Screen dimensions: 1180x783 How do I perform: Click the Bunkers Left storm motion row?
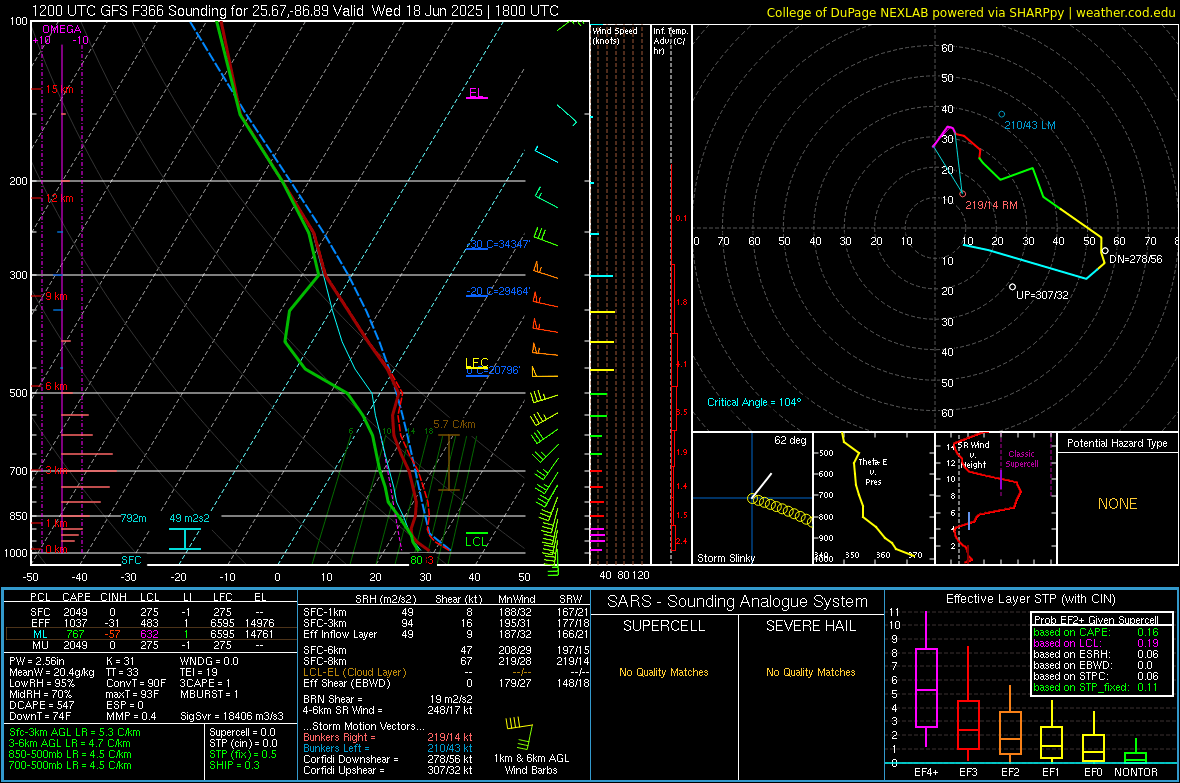pos(388,748)
